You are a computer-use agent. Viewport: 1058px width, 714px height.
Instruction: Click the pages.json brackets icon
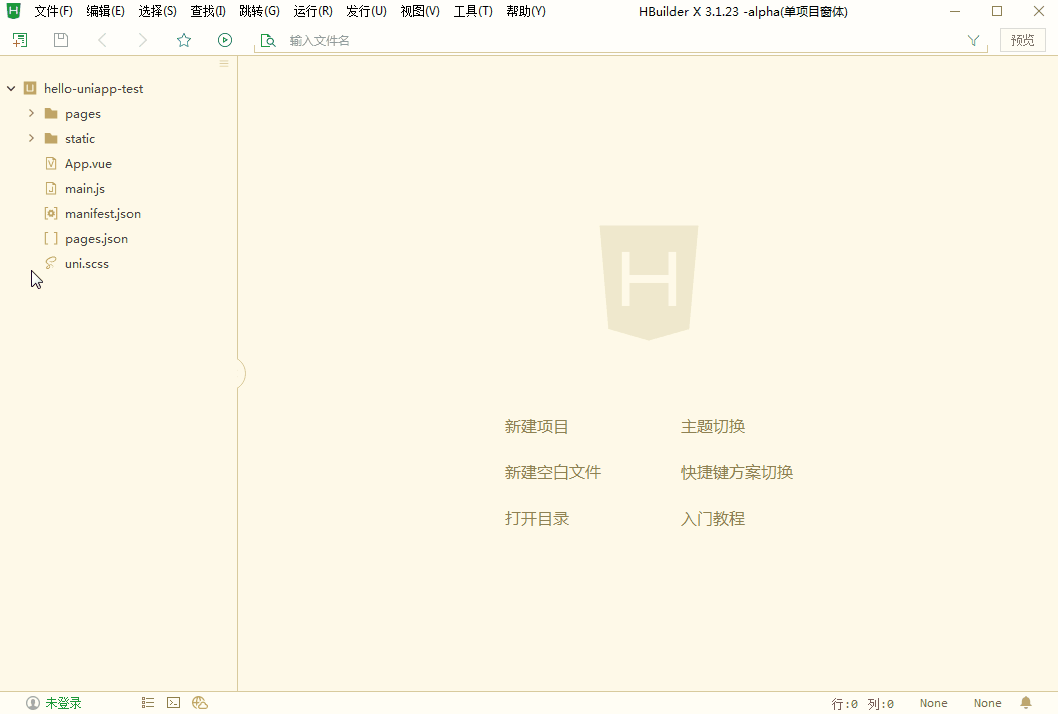click(x=51, y=238)
